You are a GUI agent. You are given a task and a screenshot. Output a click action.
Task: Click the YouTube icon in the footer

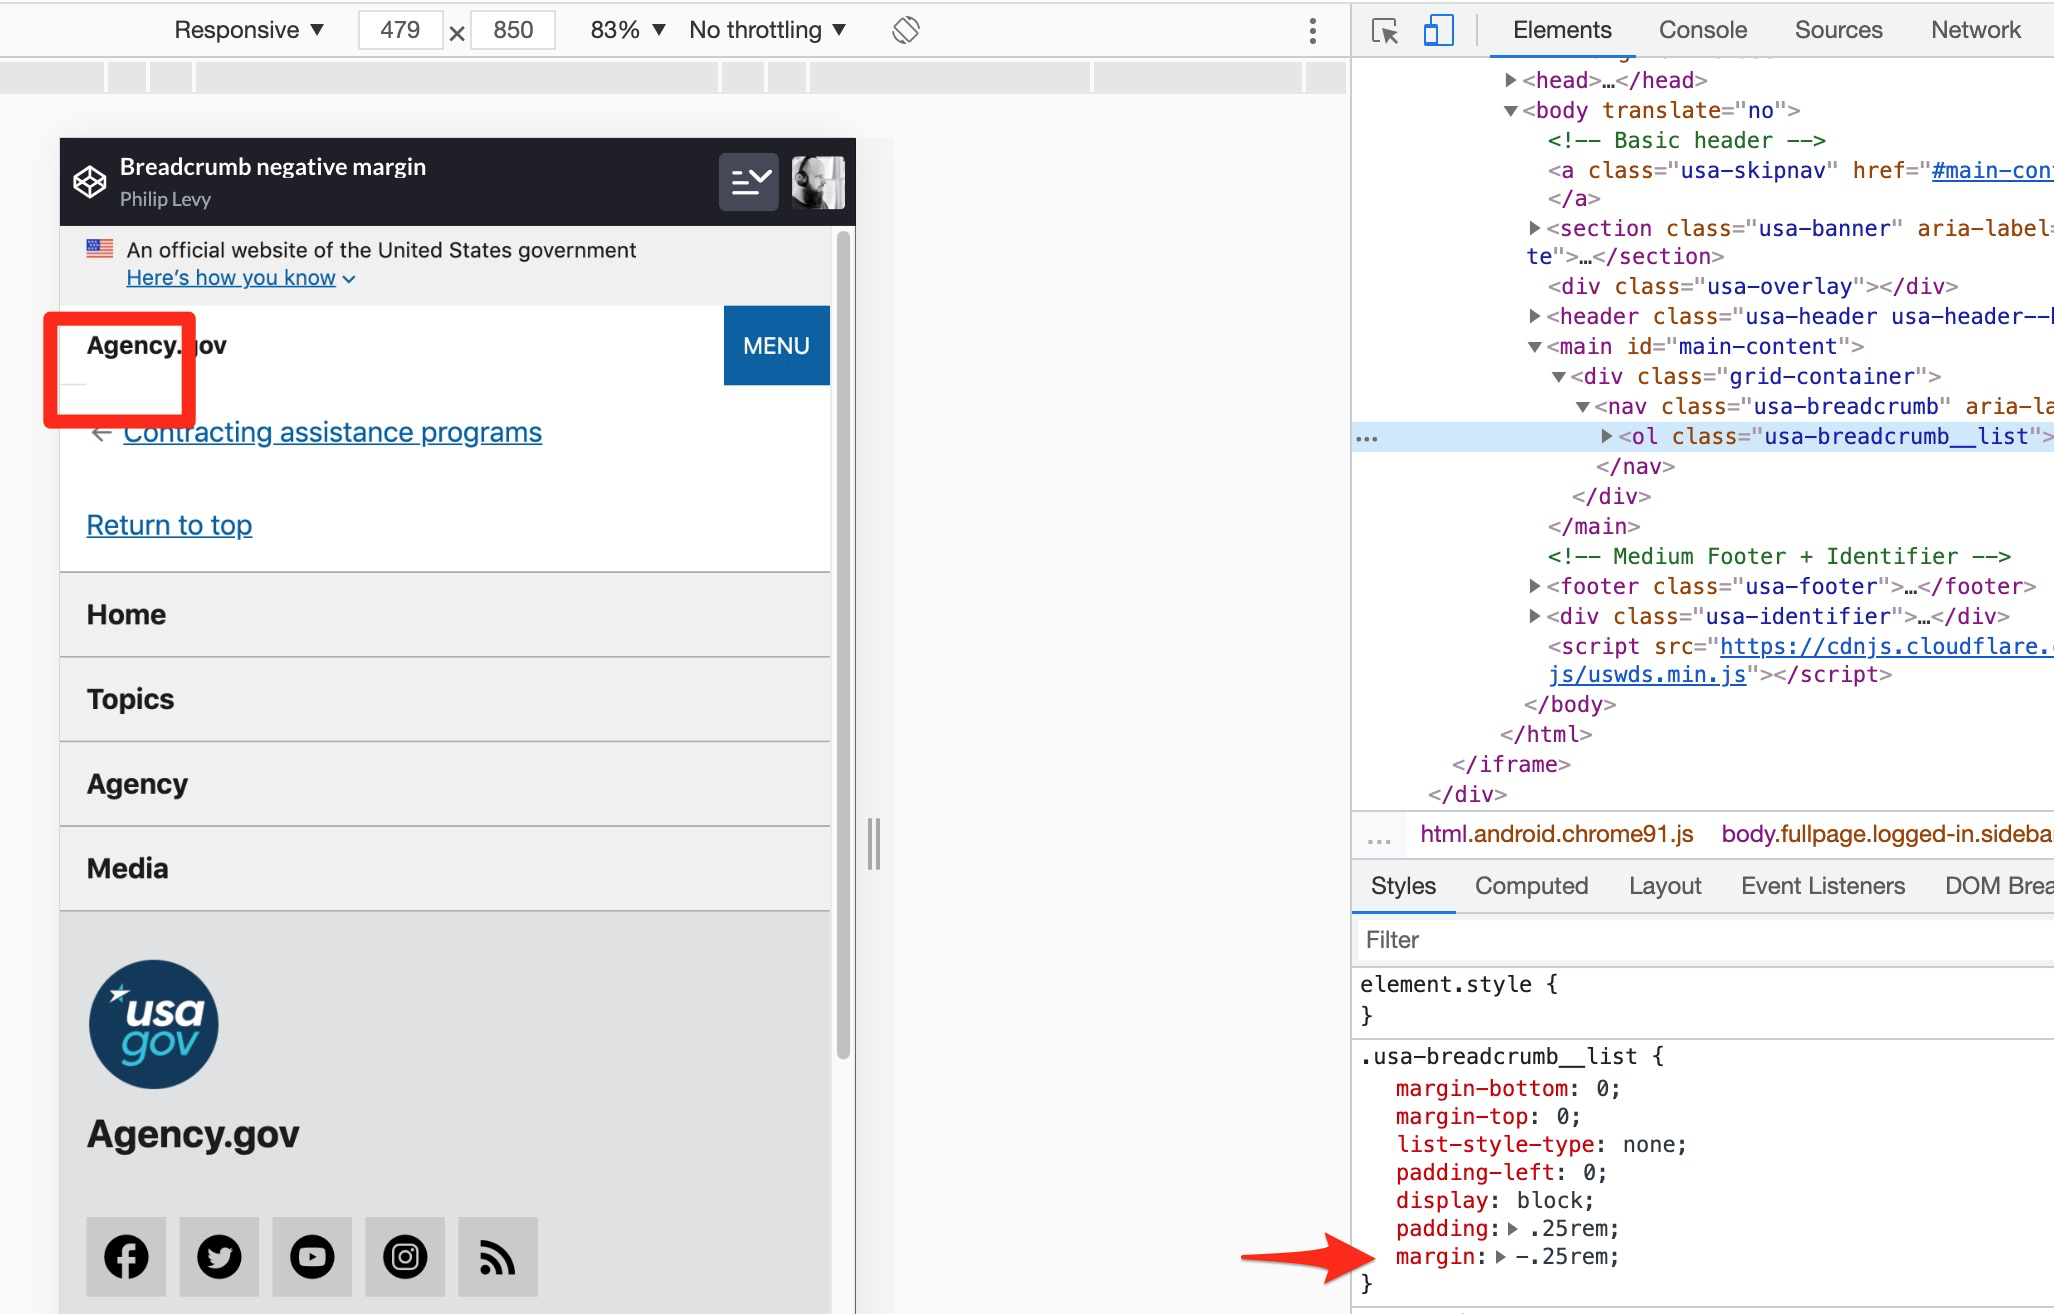pyautogui.click(x=312, y=1257)
